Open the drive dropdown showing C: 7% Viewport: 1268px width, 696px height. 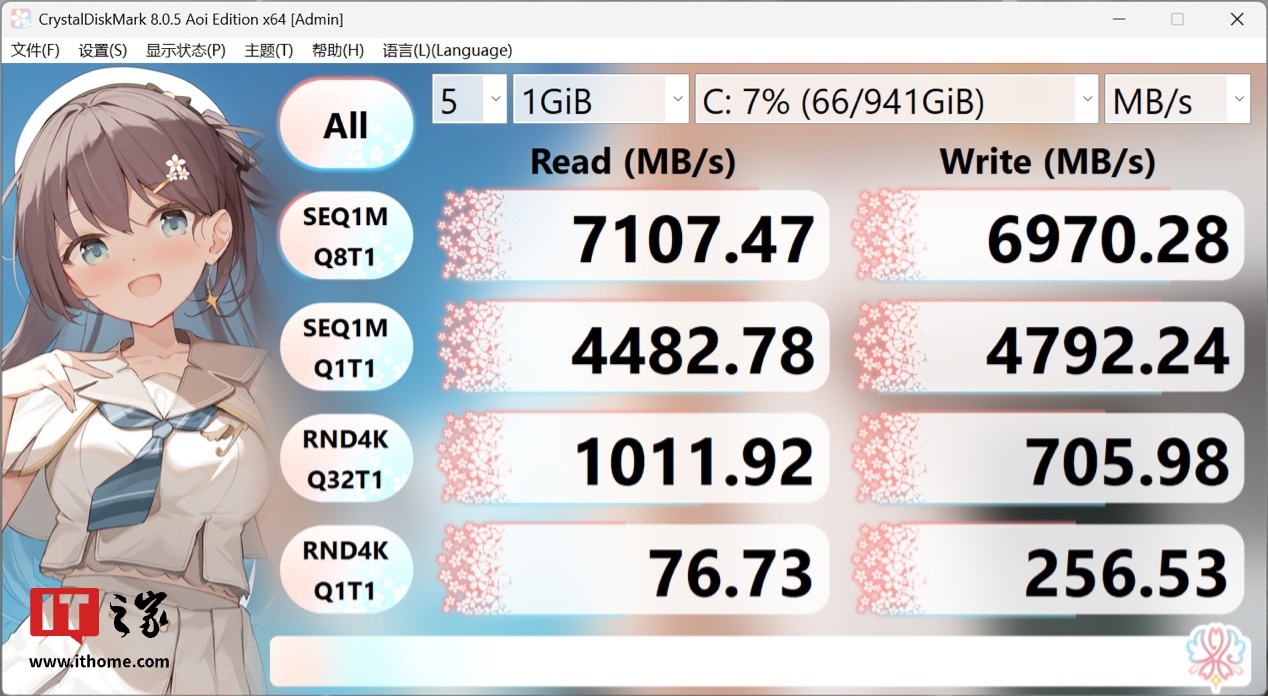897,99
